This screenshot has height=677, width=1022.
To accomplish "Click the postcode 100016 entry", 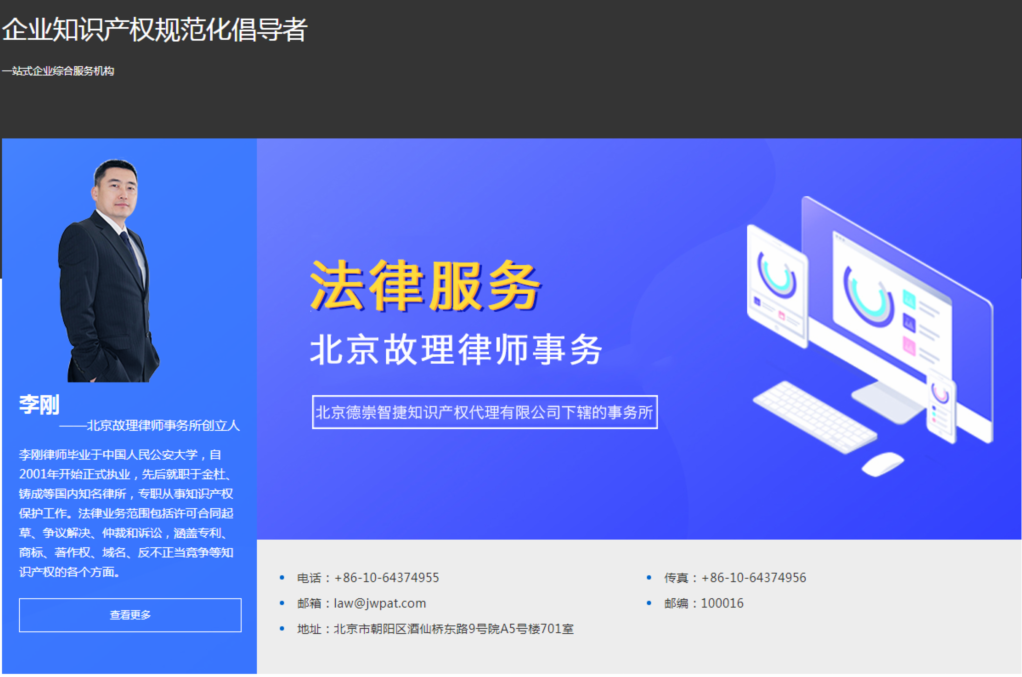I will (721, 603).
